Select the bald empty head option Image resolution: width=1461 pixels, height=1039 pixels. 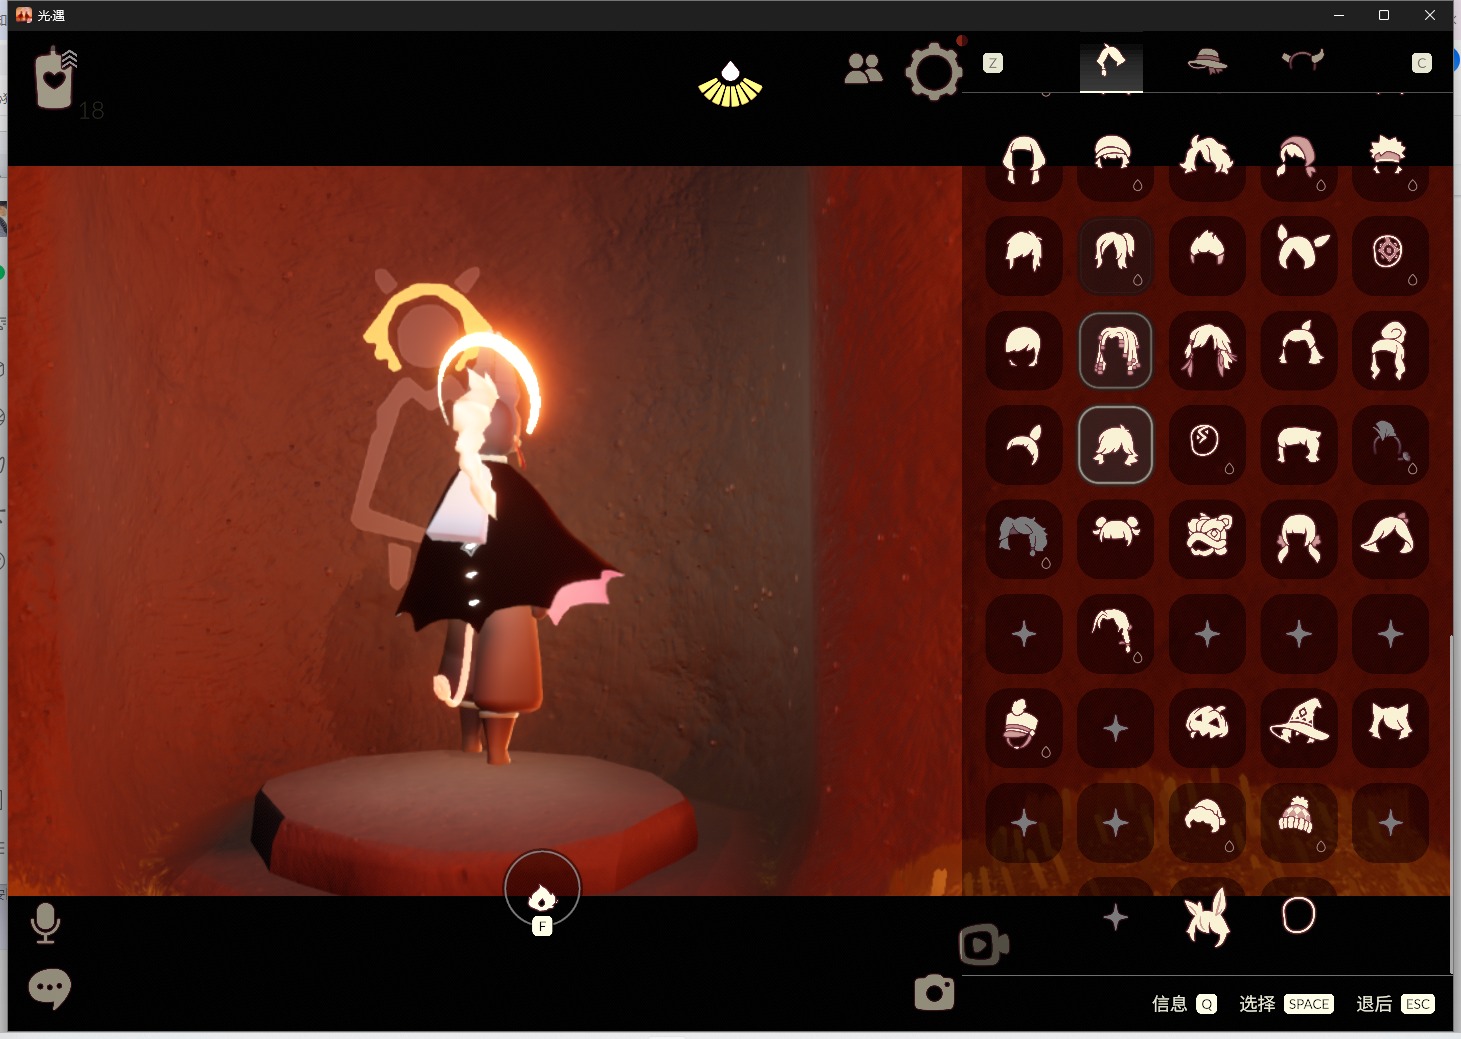(1298, 917)
